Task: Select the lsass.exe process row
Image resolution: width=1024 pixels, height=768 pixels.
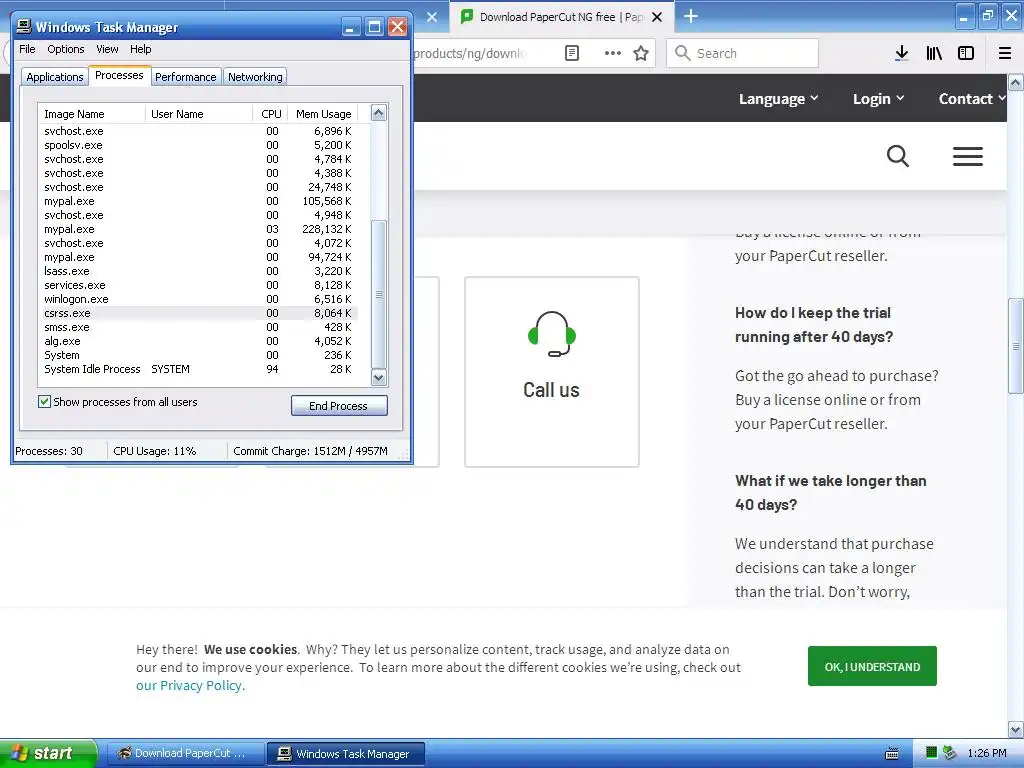Action: coord(198,271)
